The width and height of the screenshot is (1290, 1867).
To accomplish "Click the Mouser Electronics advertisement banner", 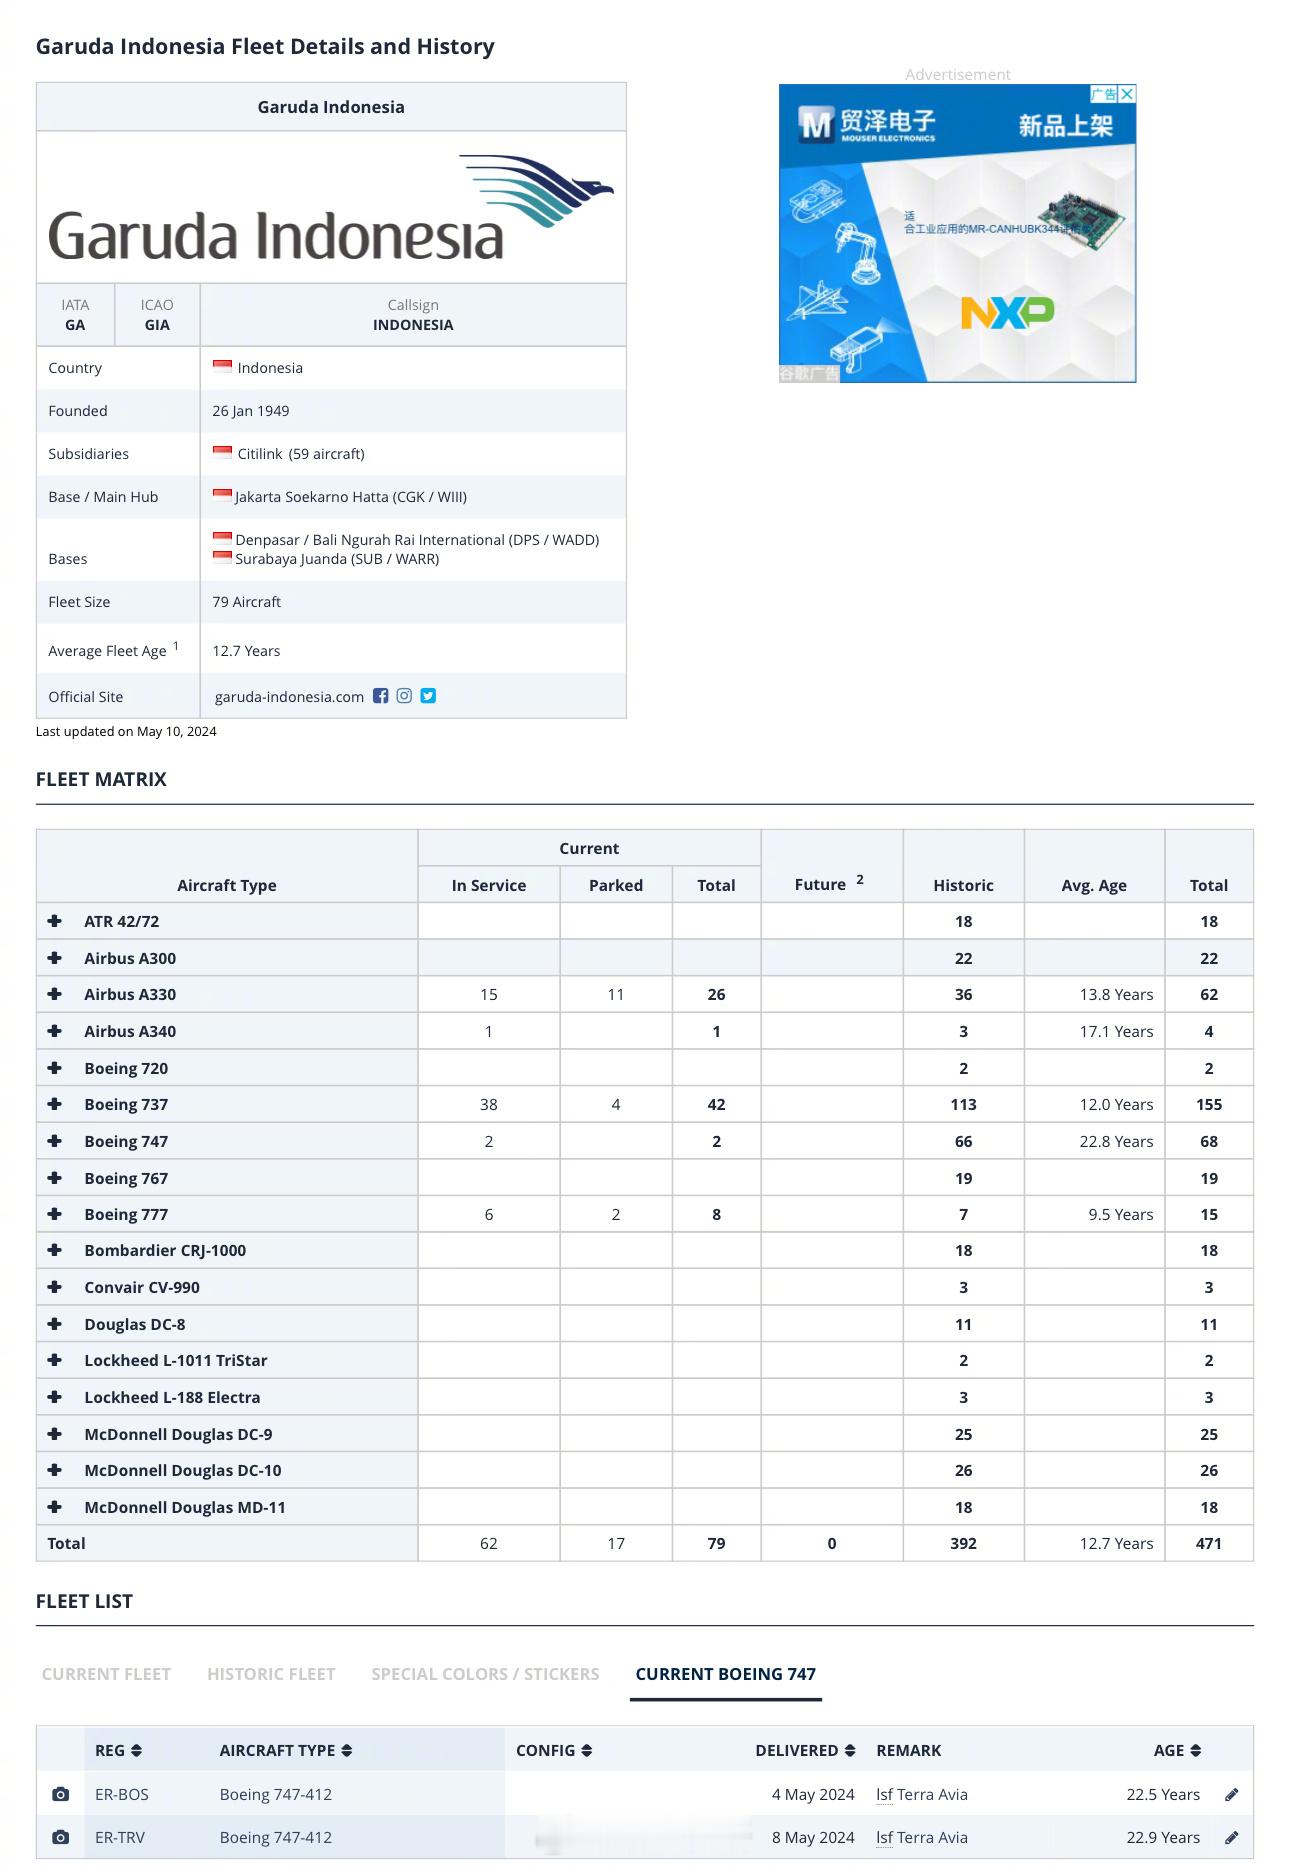I will 957,233.
